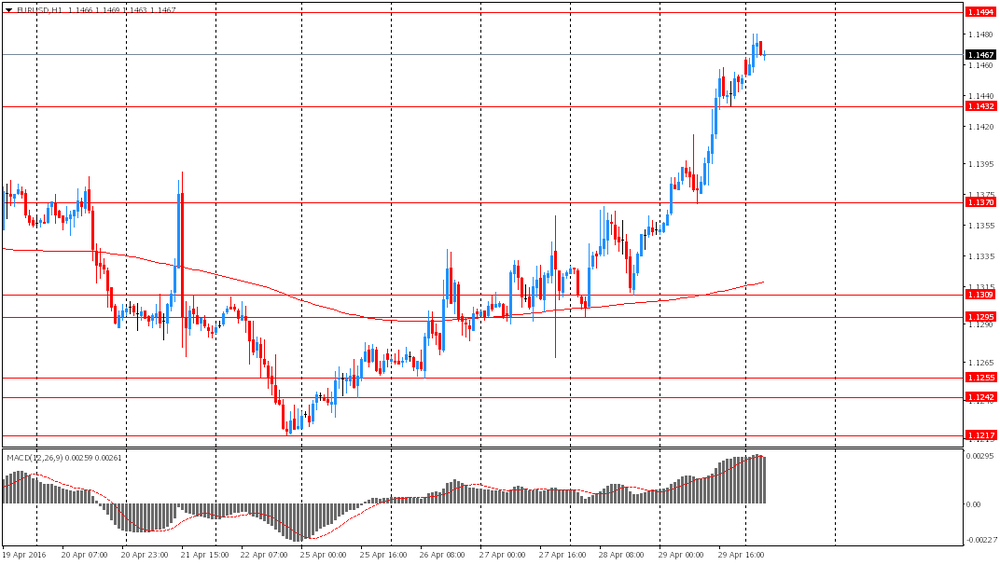Select the 1.1255 red price level label
Image resolution: width=1000 pixels, height=565 pixels.
click(x=979, y=378)
